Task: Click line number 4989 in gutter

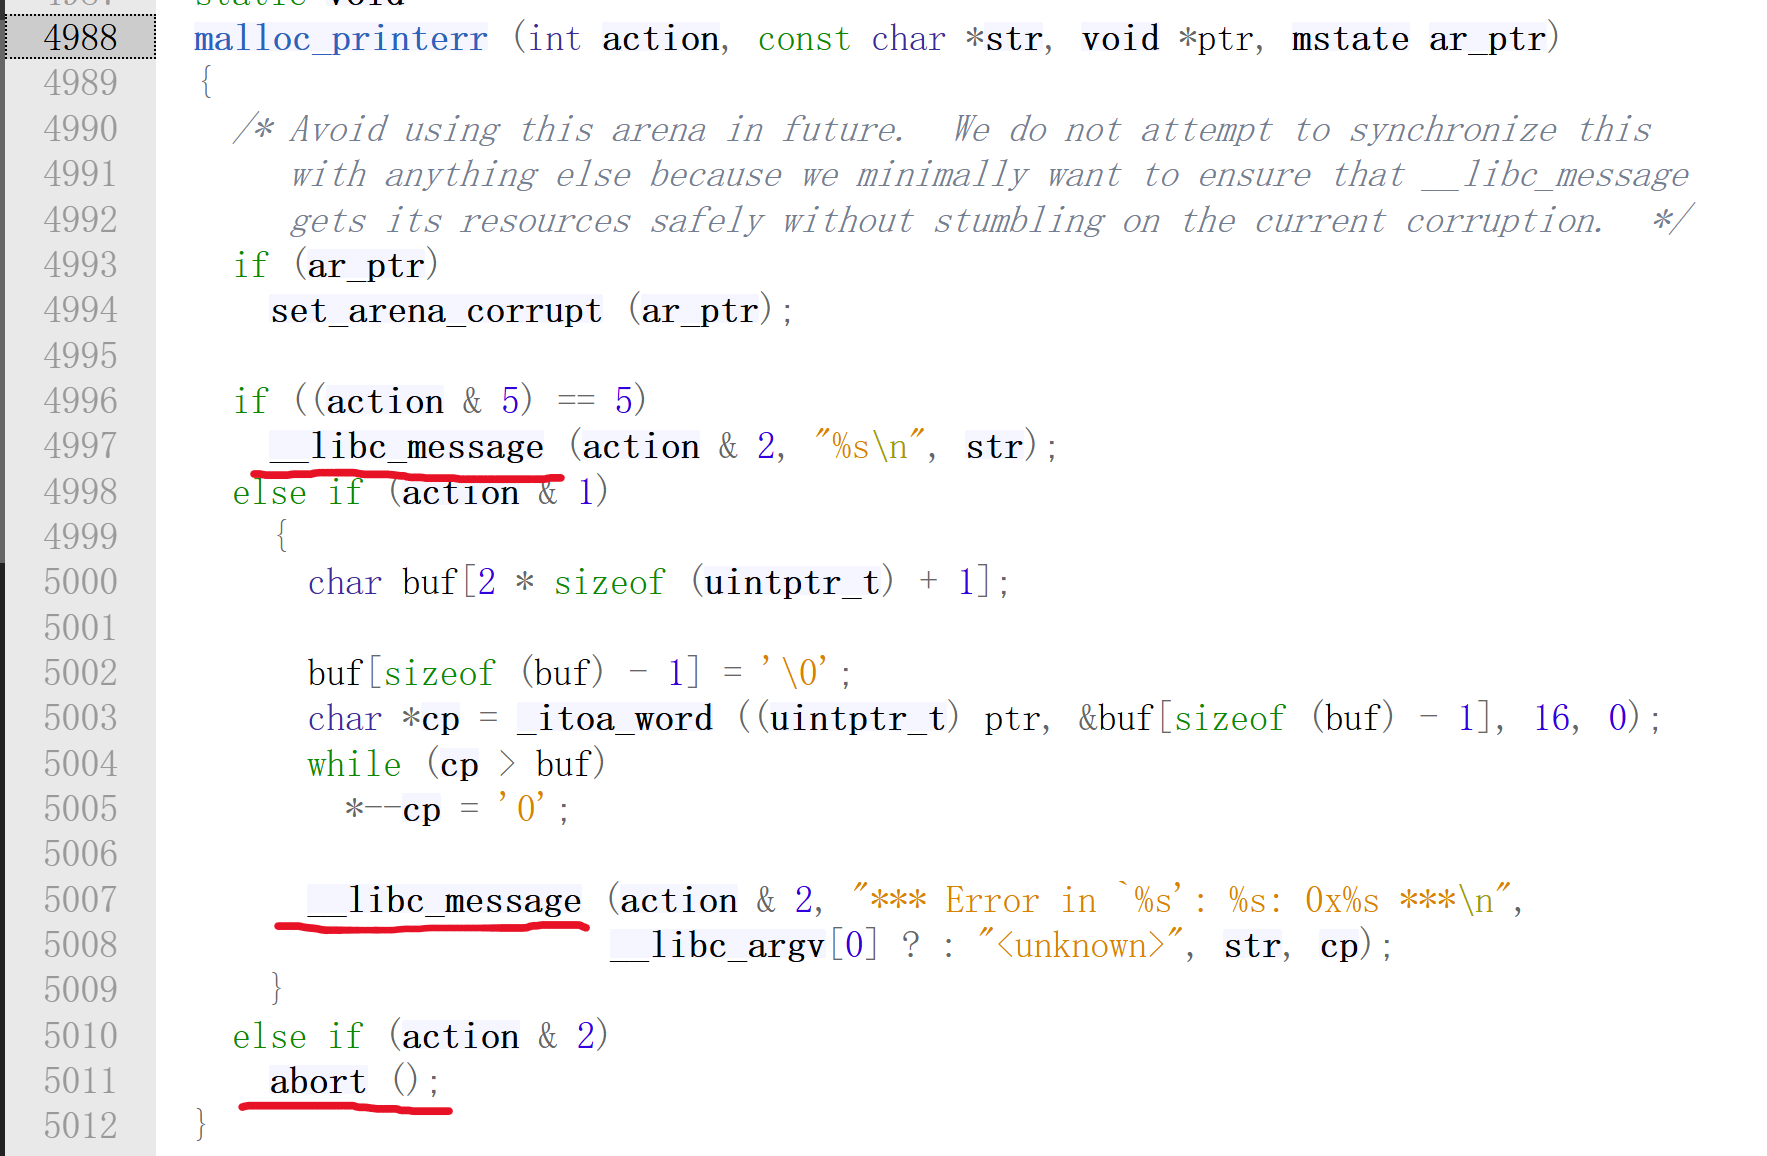Action: coord(80,83)
